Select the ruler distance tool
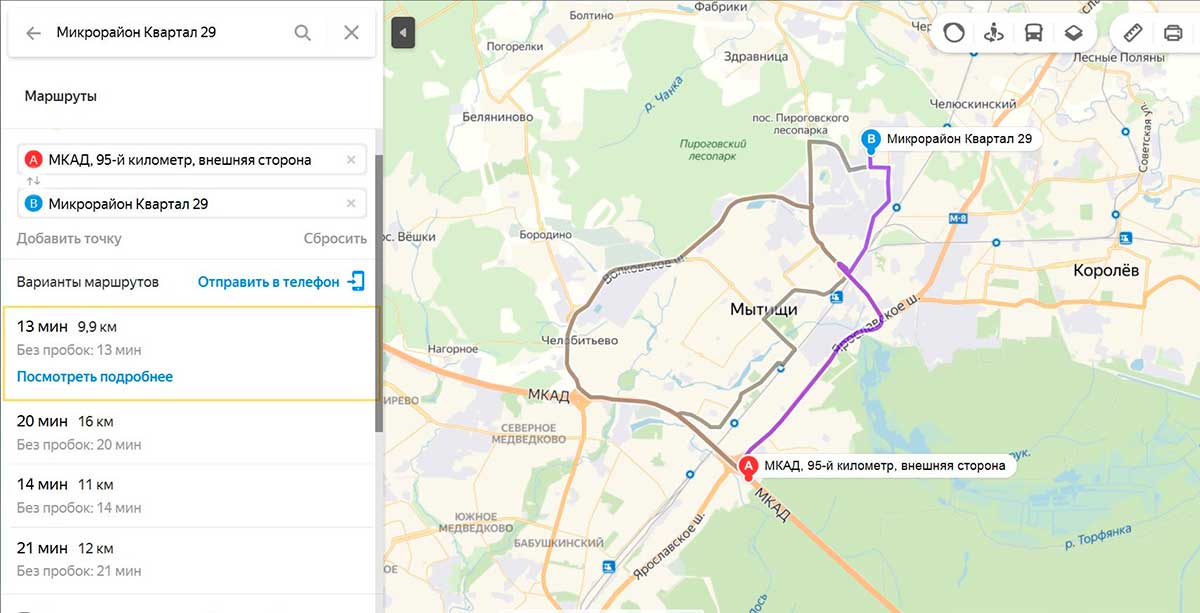 [x=1133, y=32]
